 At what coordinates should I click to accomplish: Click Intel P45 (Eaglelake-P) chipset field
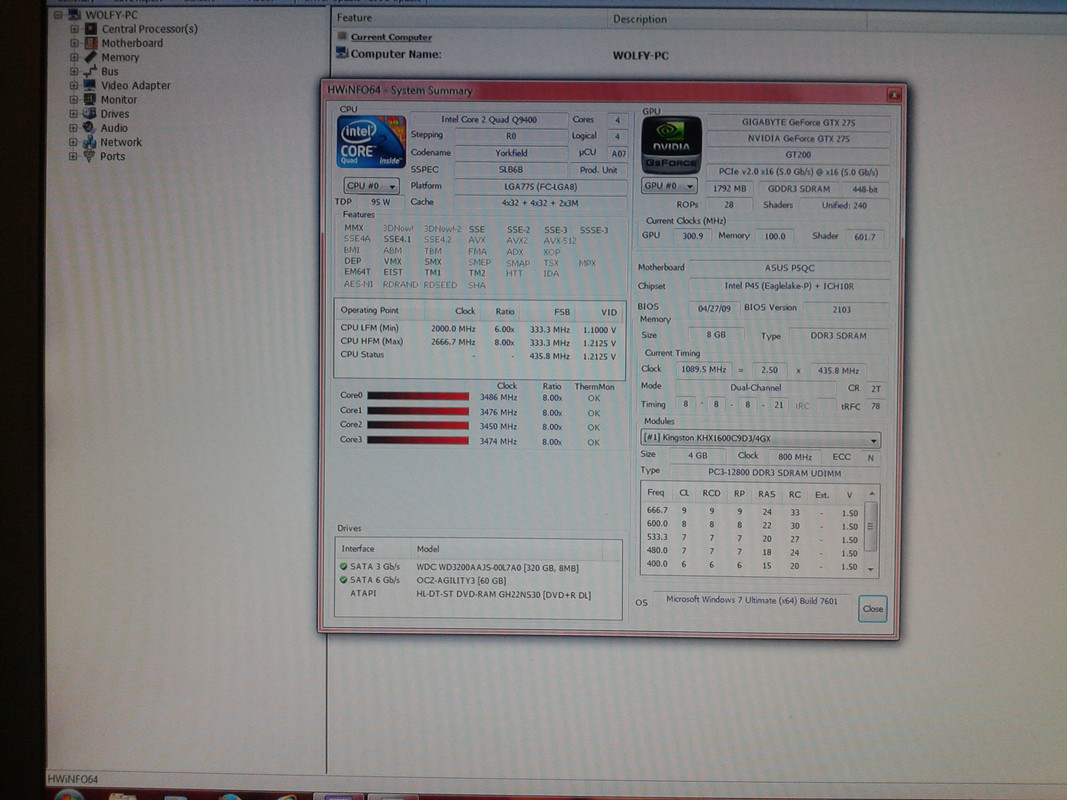pyautogui.click(x=789, y=286)
